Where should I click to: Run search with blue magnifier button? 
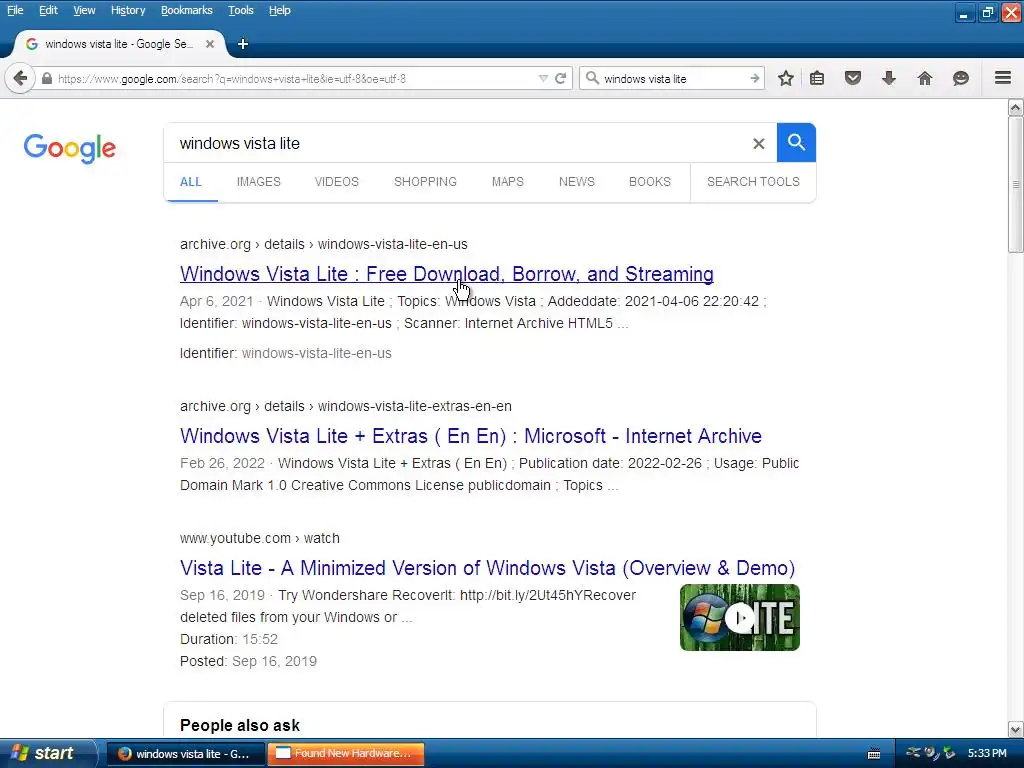(796, 142)
